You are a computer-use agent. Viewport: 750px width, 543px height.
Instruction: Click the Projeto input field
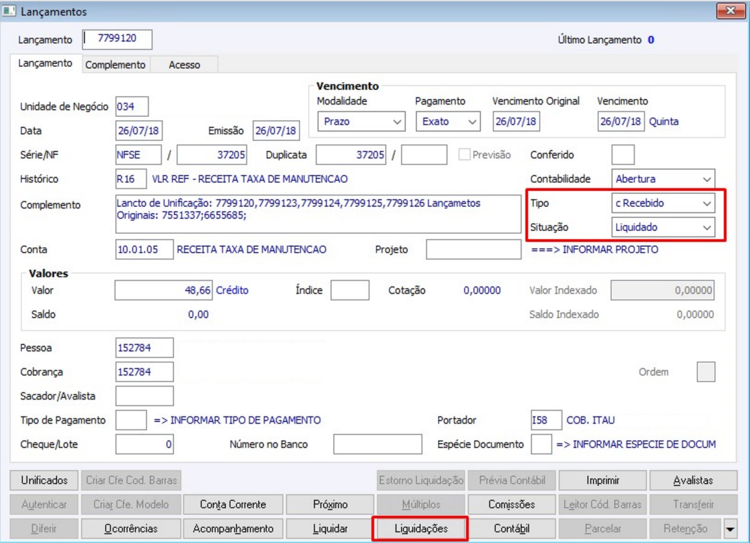474,249
